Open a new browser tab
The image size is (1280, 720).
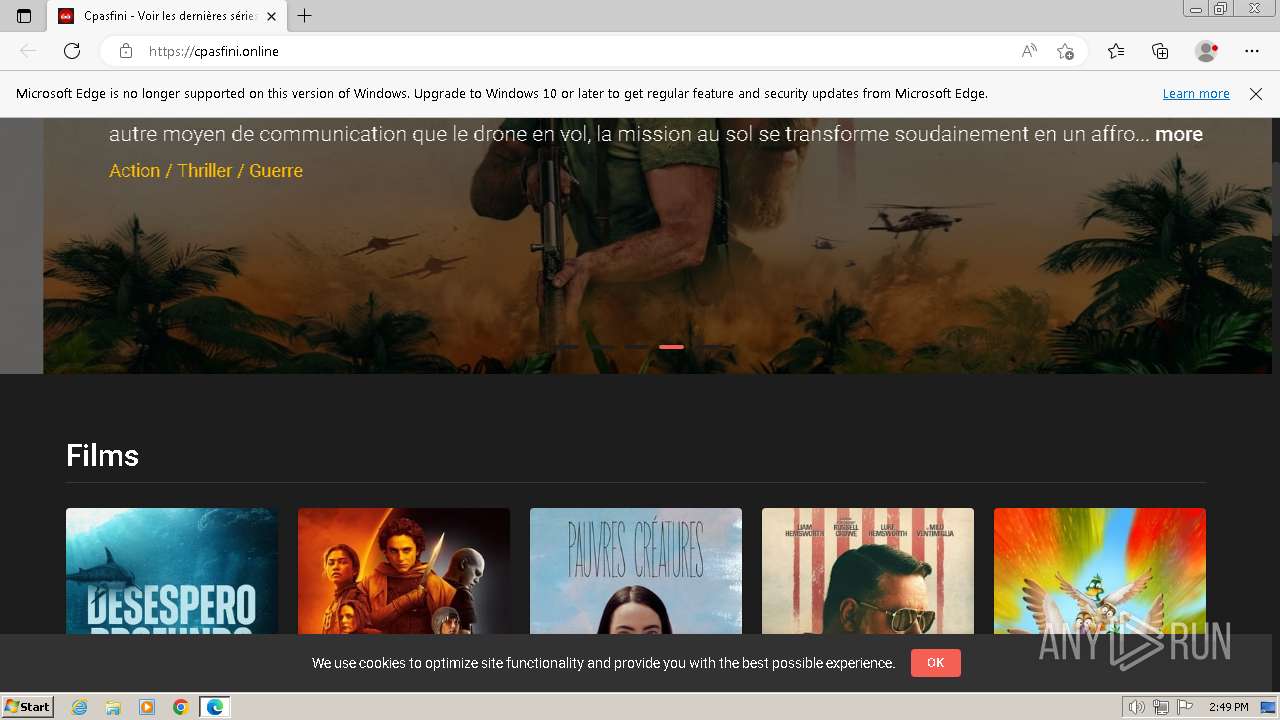point(305,16)
